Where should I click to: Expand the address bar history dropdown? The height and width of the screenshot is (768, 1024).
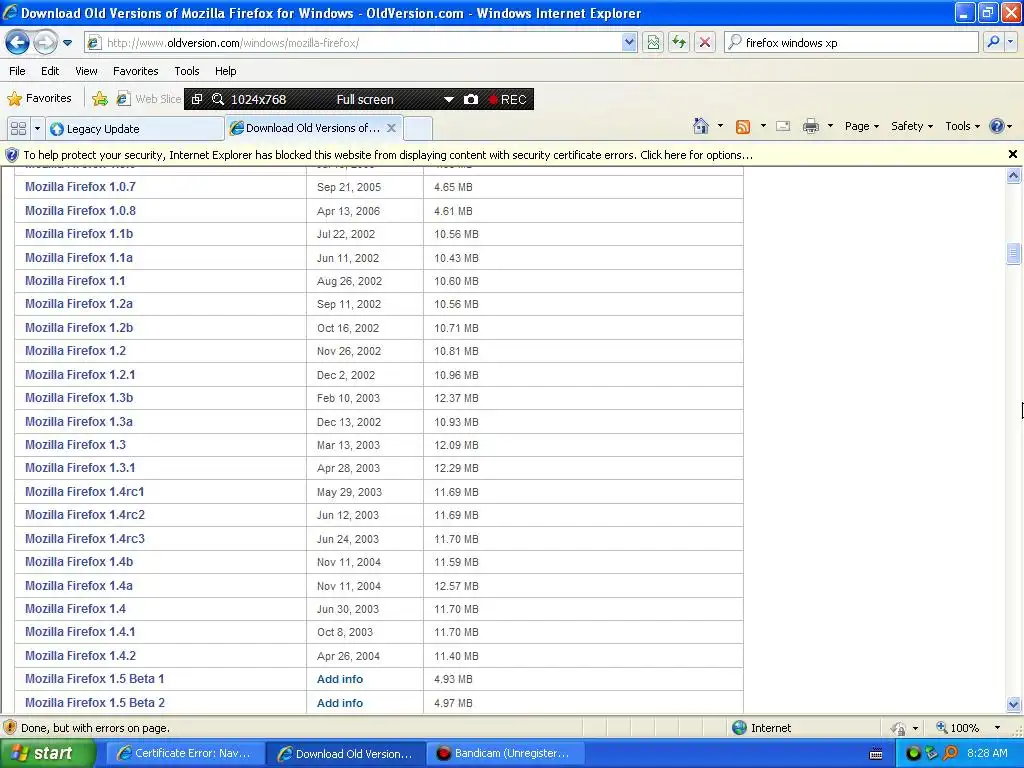pyautogui.click(x=629, y=42)
